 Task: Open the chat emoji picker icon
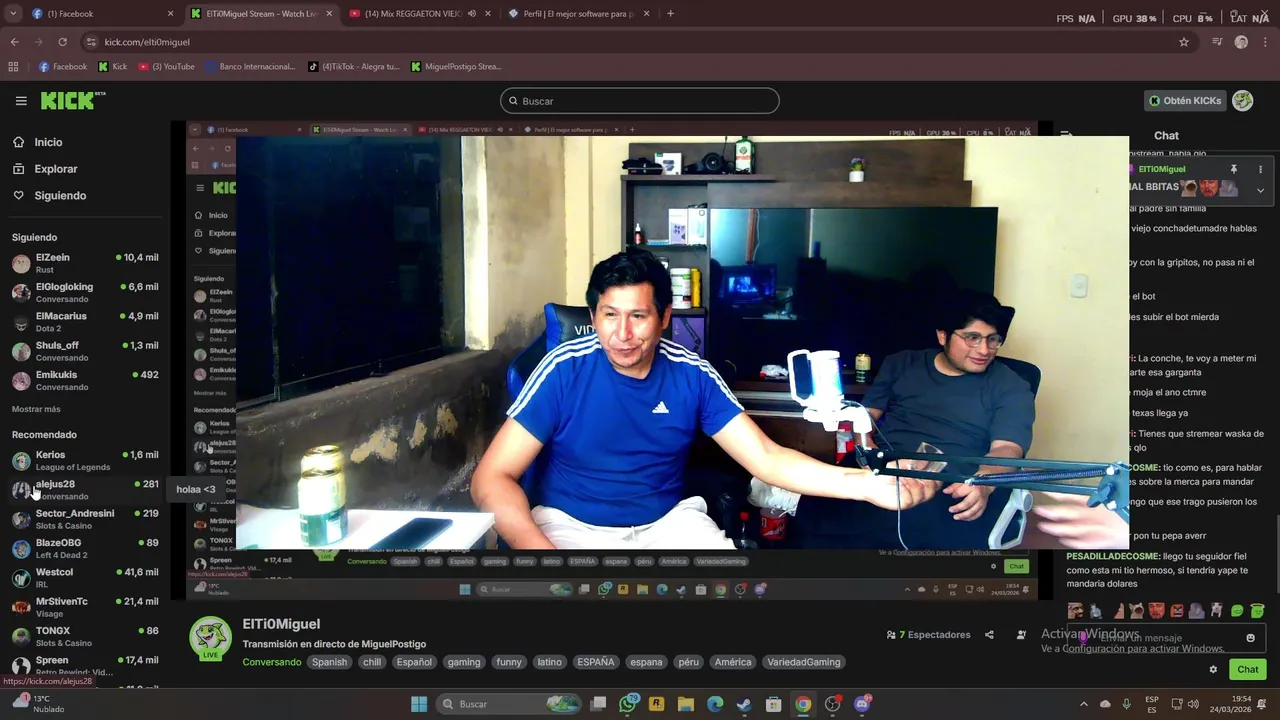[x=1250, y=638]
